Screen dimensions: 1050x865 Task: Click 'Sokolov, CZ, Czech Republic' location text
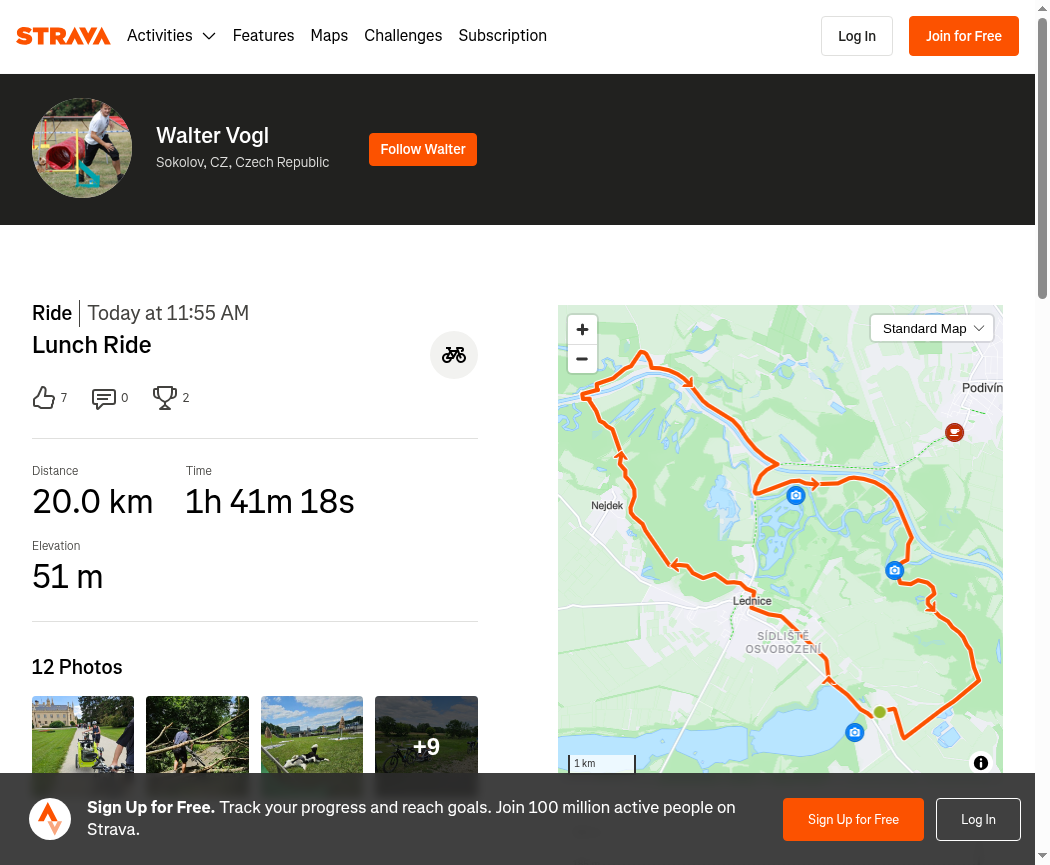point(242,162)
